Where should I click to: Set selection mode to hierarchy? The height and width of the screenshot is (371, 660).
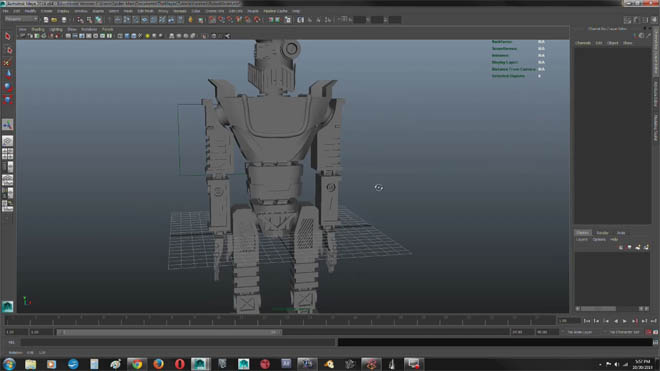point(80,20)
